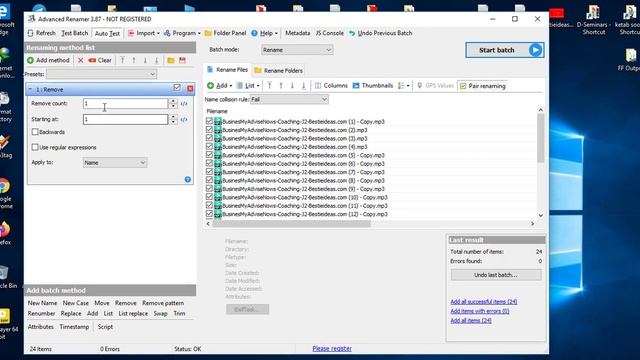Close the Remove method with red X
Image resolution: width=640 pixels, height=360 pixels.
[190, 89]
